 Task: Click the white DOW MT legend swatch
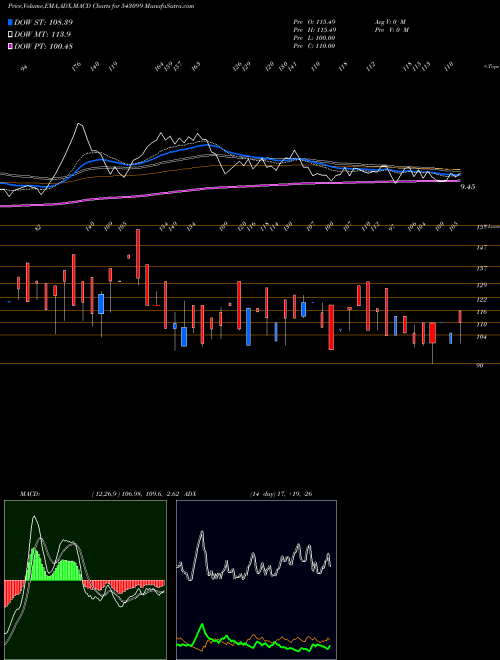pos(11,34)
